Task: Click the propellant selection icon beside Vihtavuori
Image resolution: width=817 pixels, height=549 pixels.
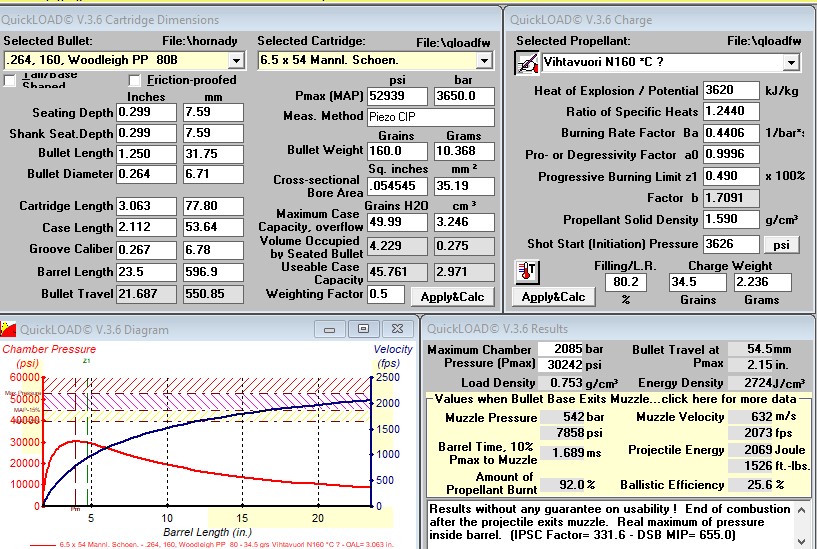Action: (526, 63)
